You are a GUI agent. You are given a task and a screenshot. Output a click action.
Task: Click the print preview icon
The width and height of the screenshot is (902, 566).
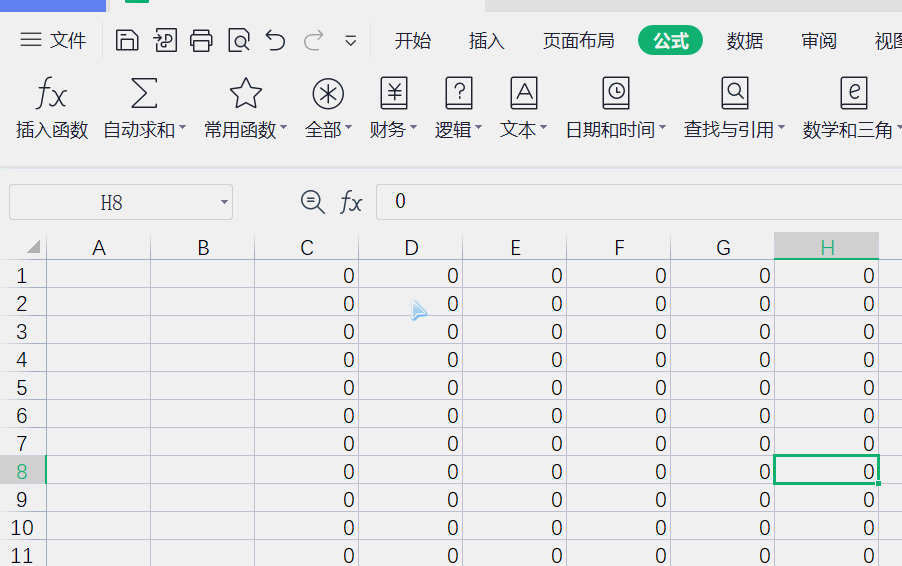(239, 41)
